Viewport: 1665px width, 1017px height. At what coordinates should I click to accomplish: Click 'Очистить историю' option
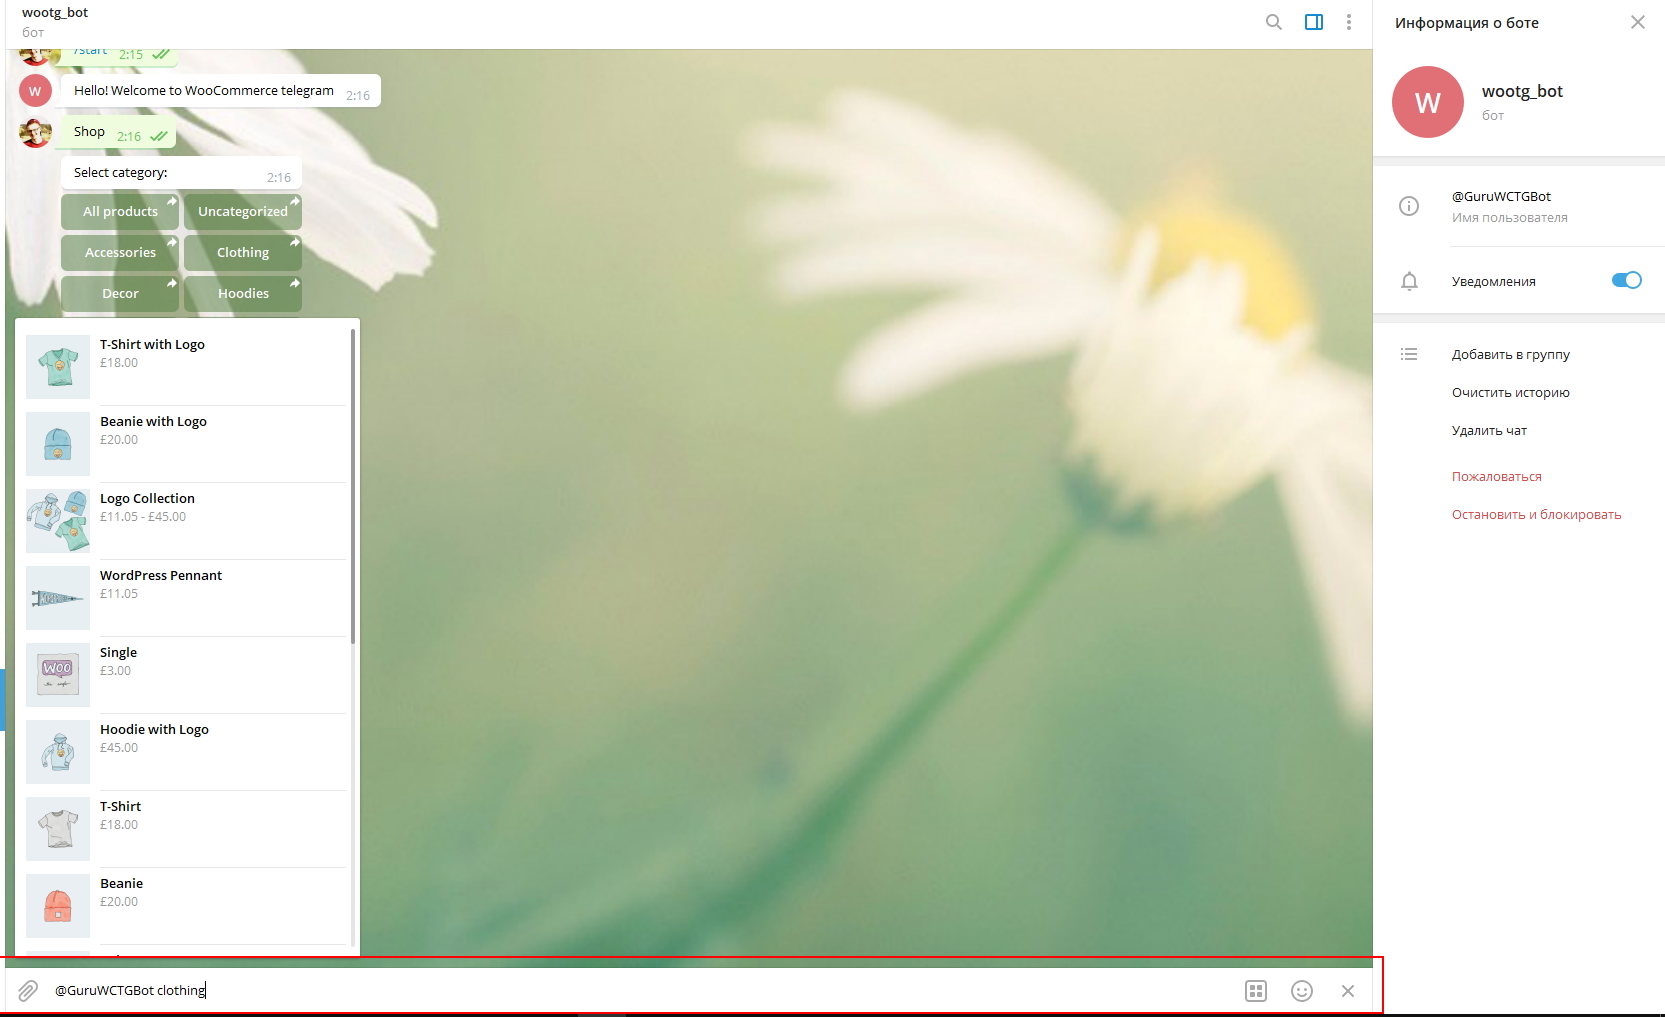1510,392
